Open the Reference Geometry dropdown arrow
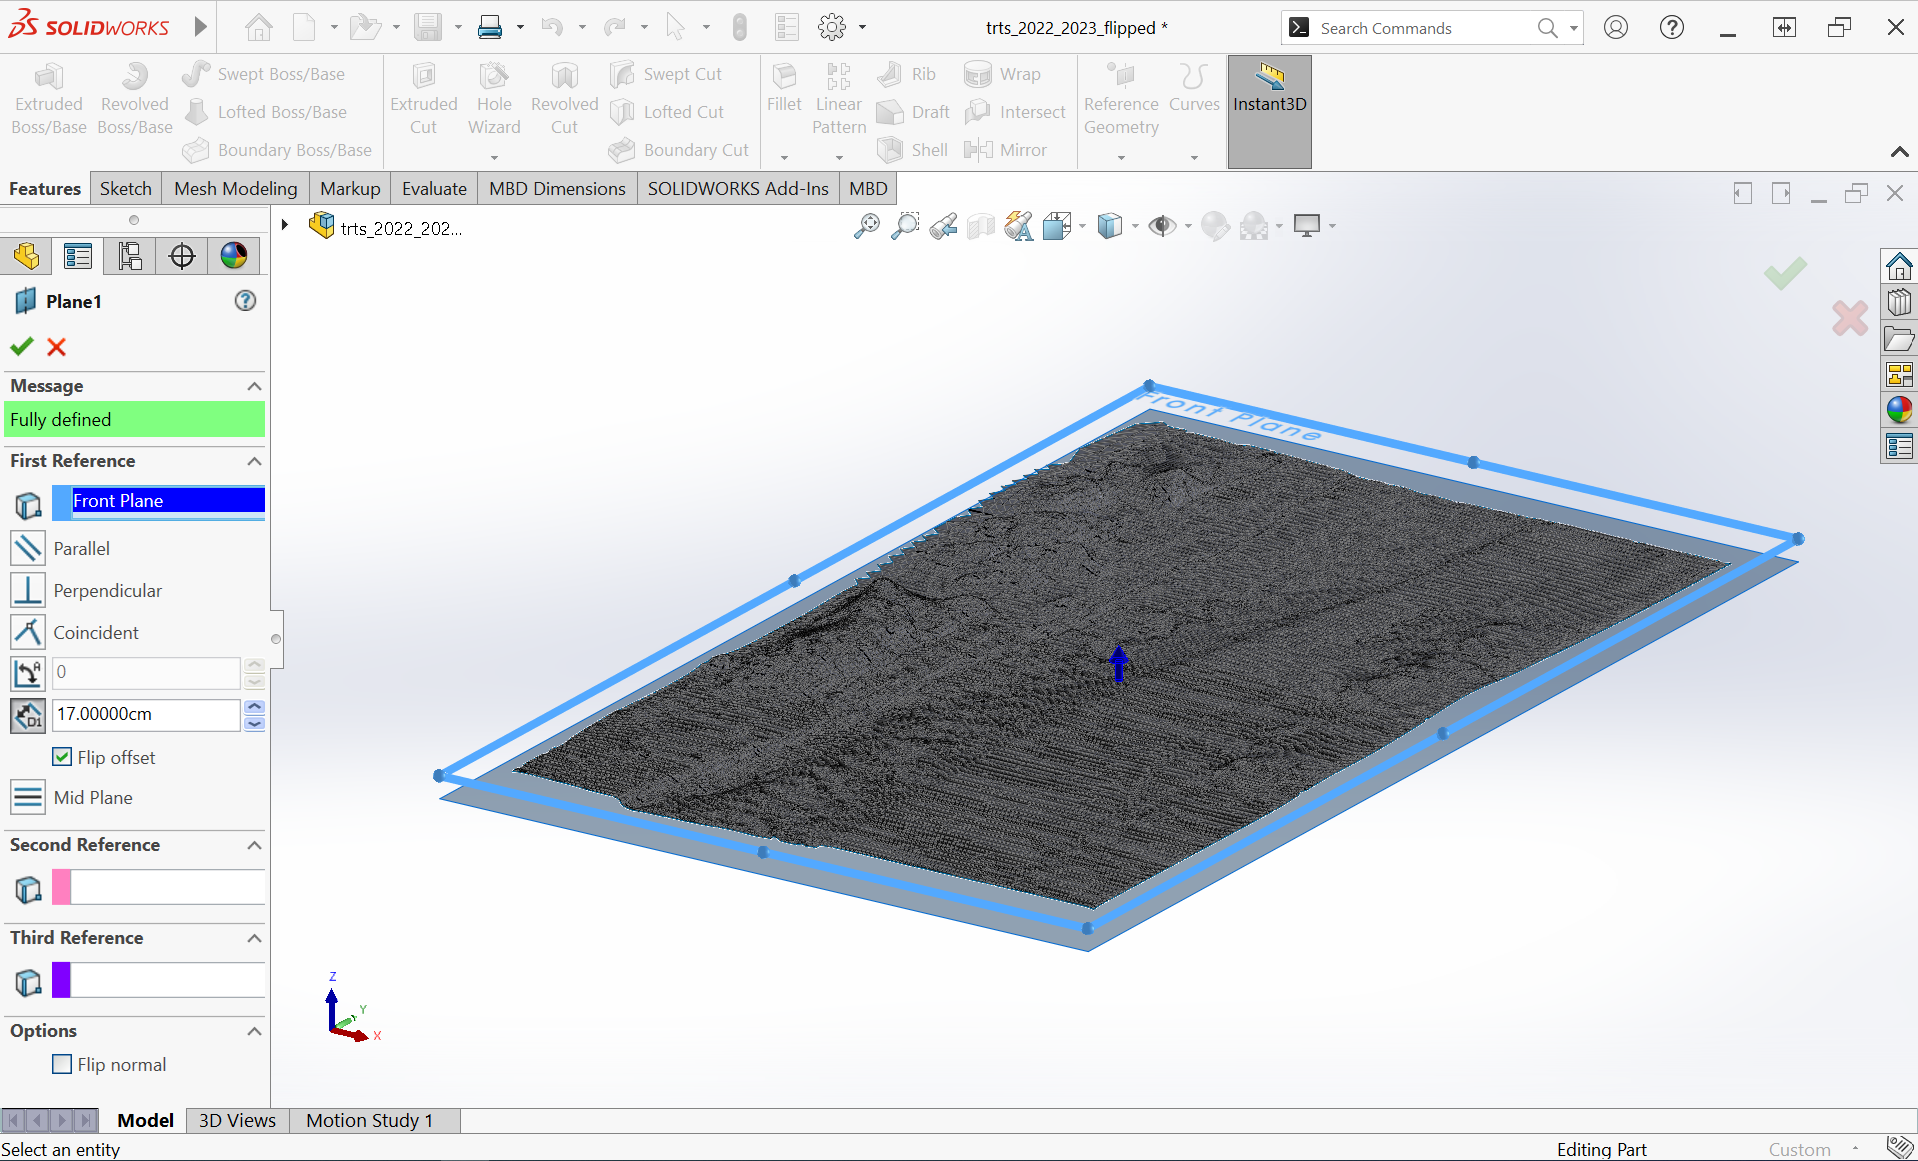1918x1161 pixels. (1121, 157)
